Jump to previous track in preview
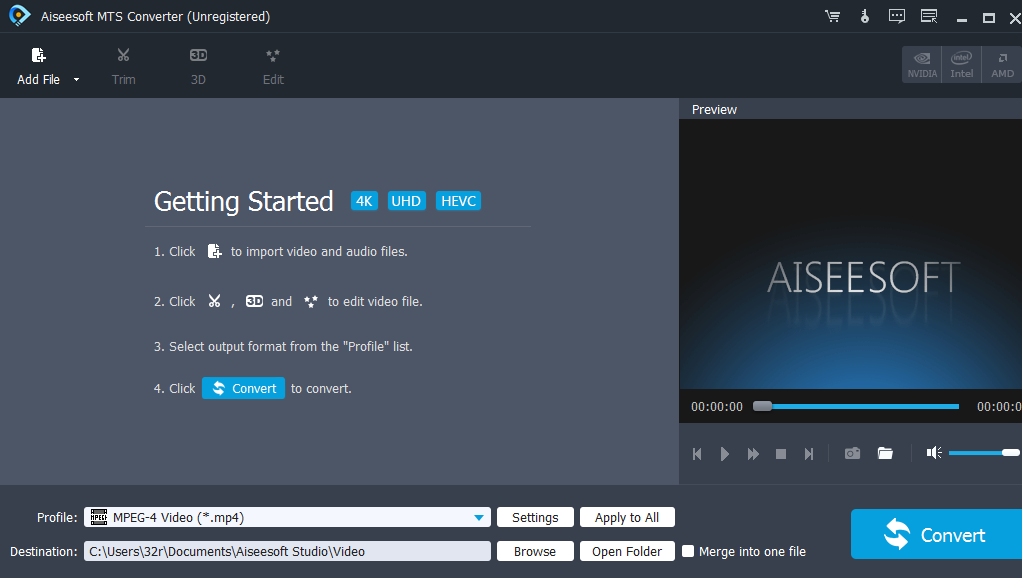This screenshot has width=1022, height=578. click(x=697, y=454)
